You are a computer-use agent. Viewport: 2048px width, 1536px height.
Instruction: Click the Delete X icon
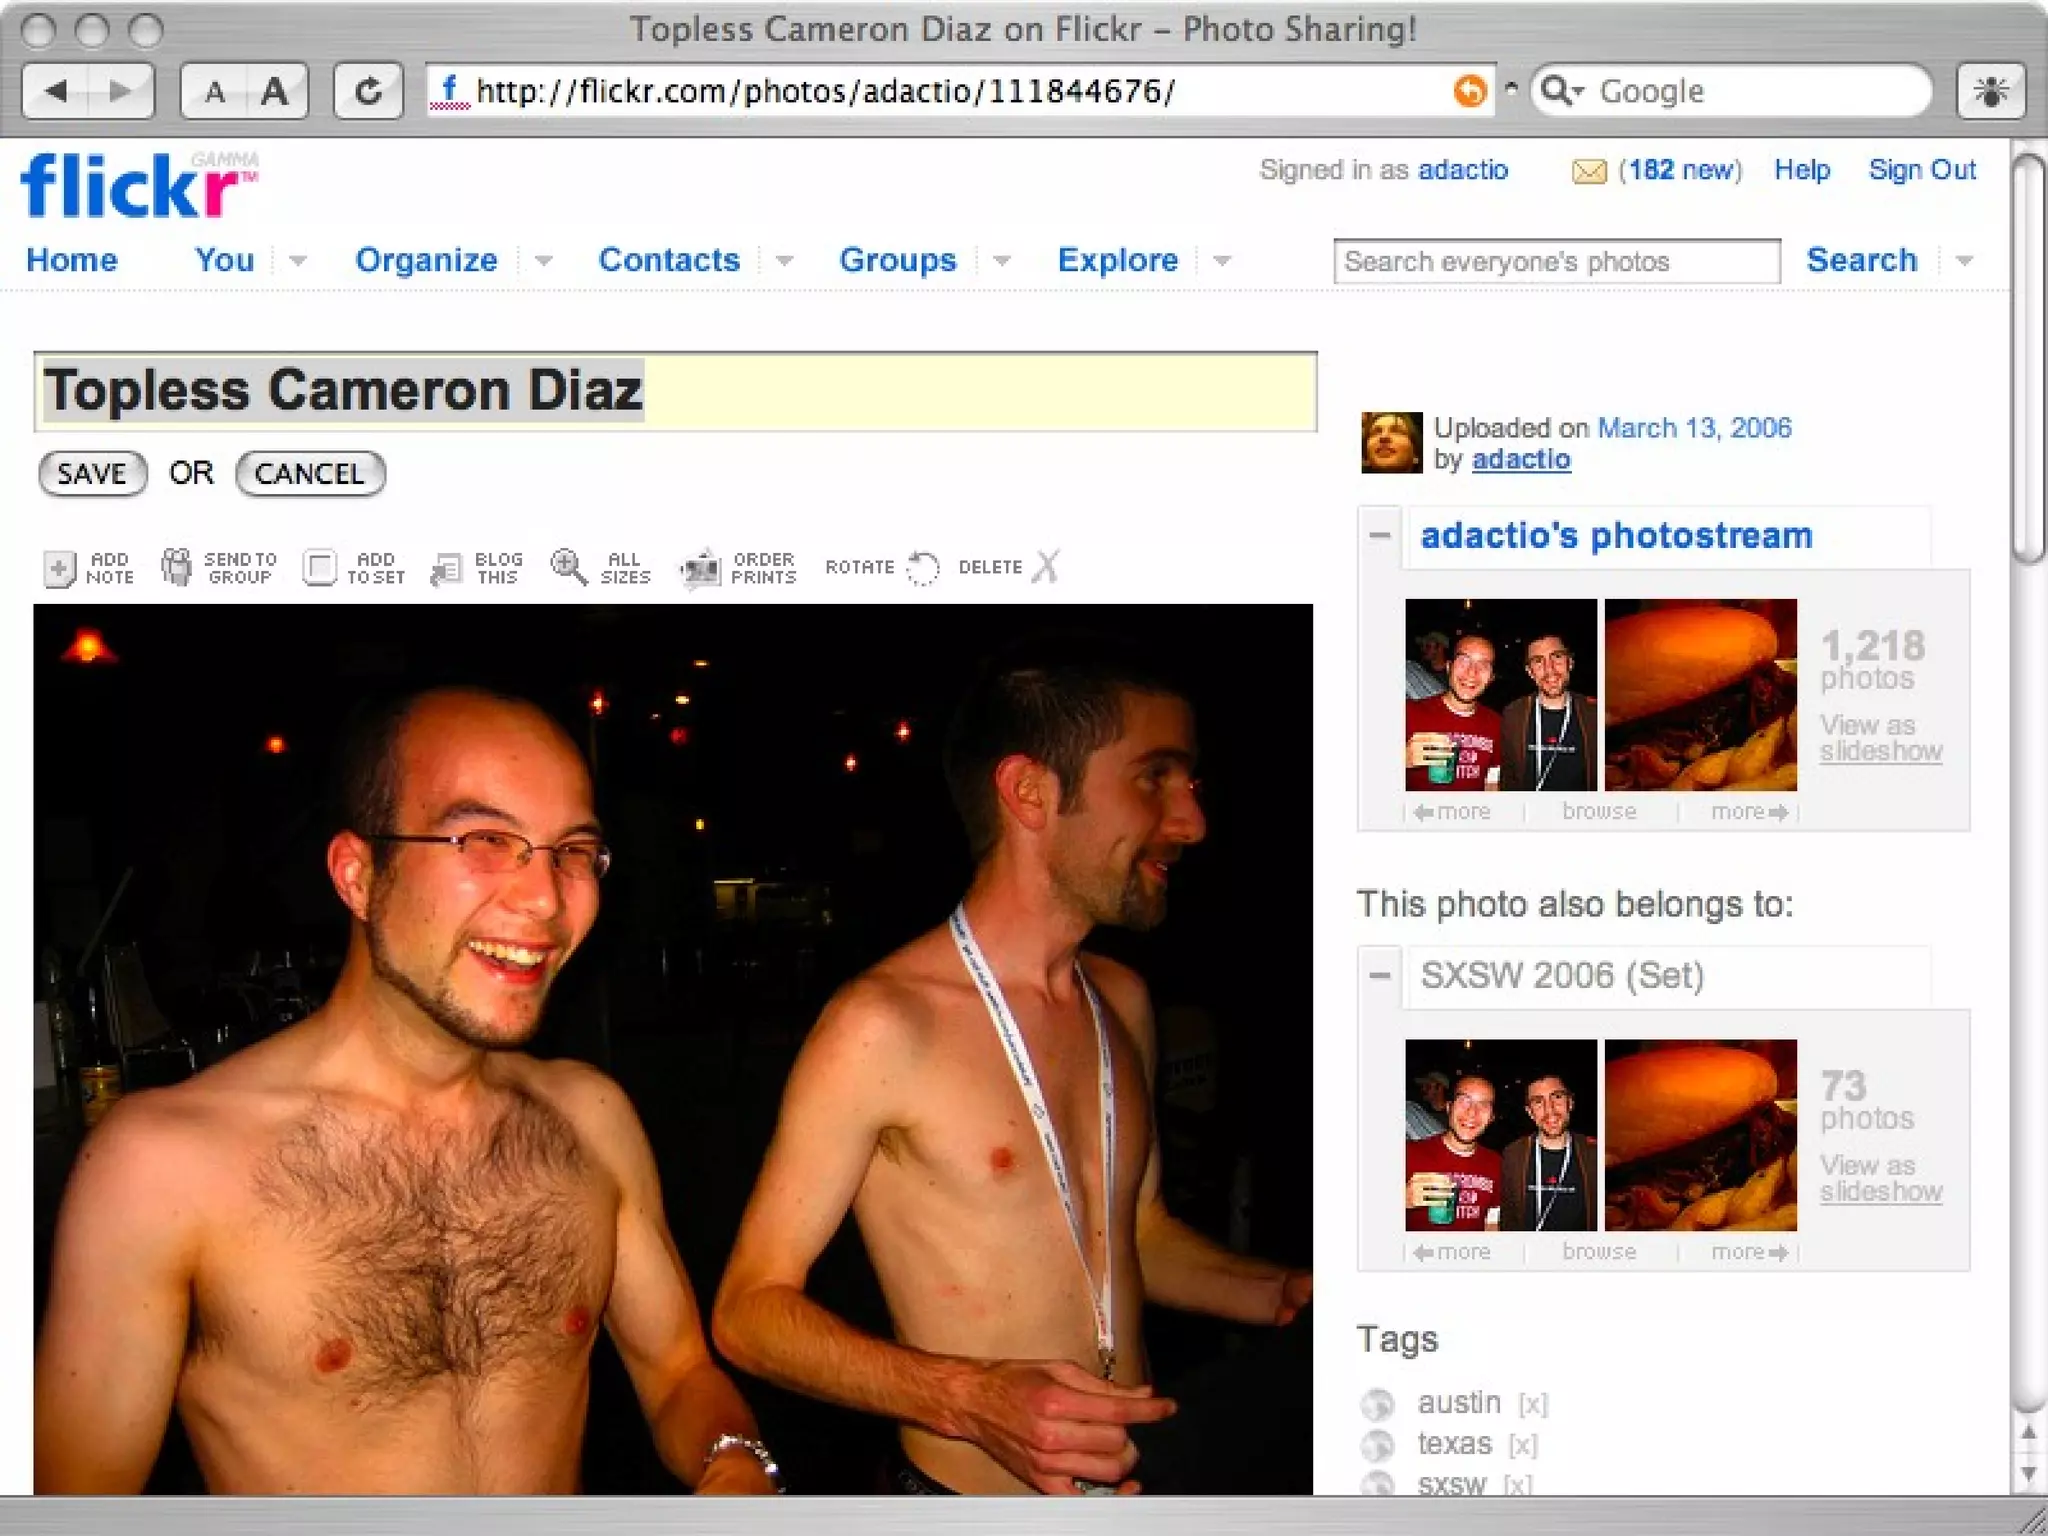pyautogui.click(x=1045, y=567)
